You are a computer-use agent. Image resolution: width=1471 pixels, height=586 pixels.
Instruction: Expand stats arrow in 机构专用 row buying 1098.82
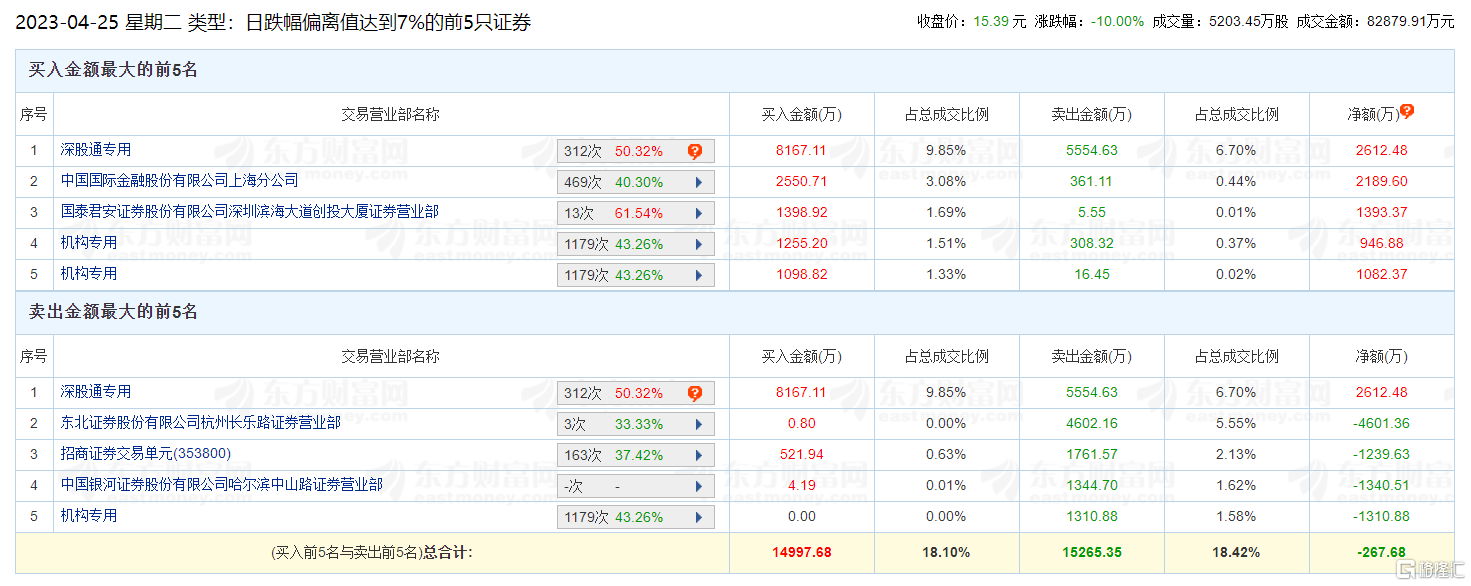(x=699, y=276)
